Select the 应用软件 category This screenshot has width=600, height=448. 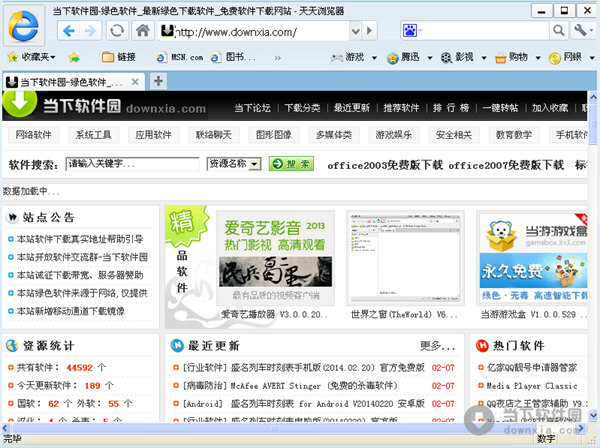153,135
